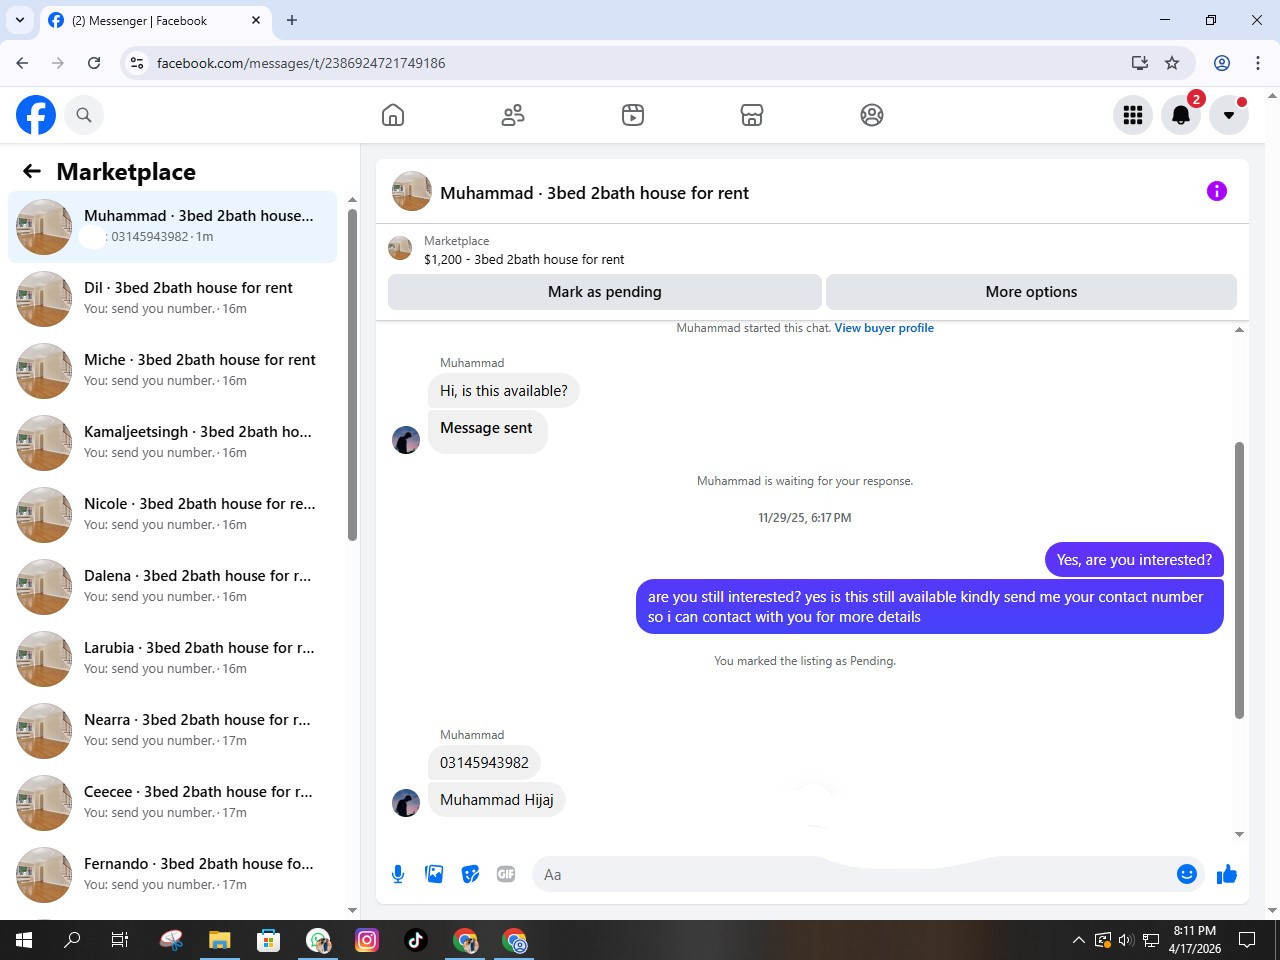1280x960 pixels.
Task: Open the Home feed icon
Action: (393, 115)
